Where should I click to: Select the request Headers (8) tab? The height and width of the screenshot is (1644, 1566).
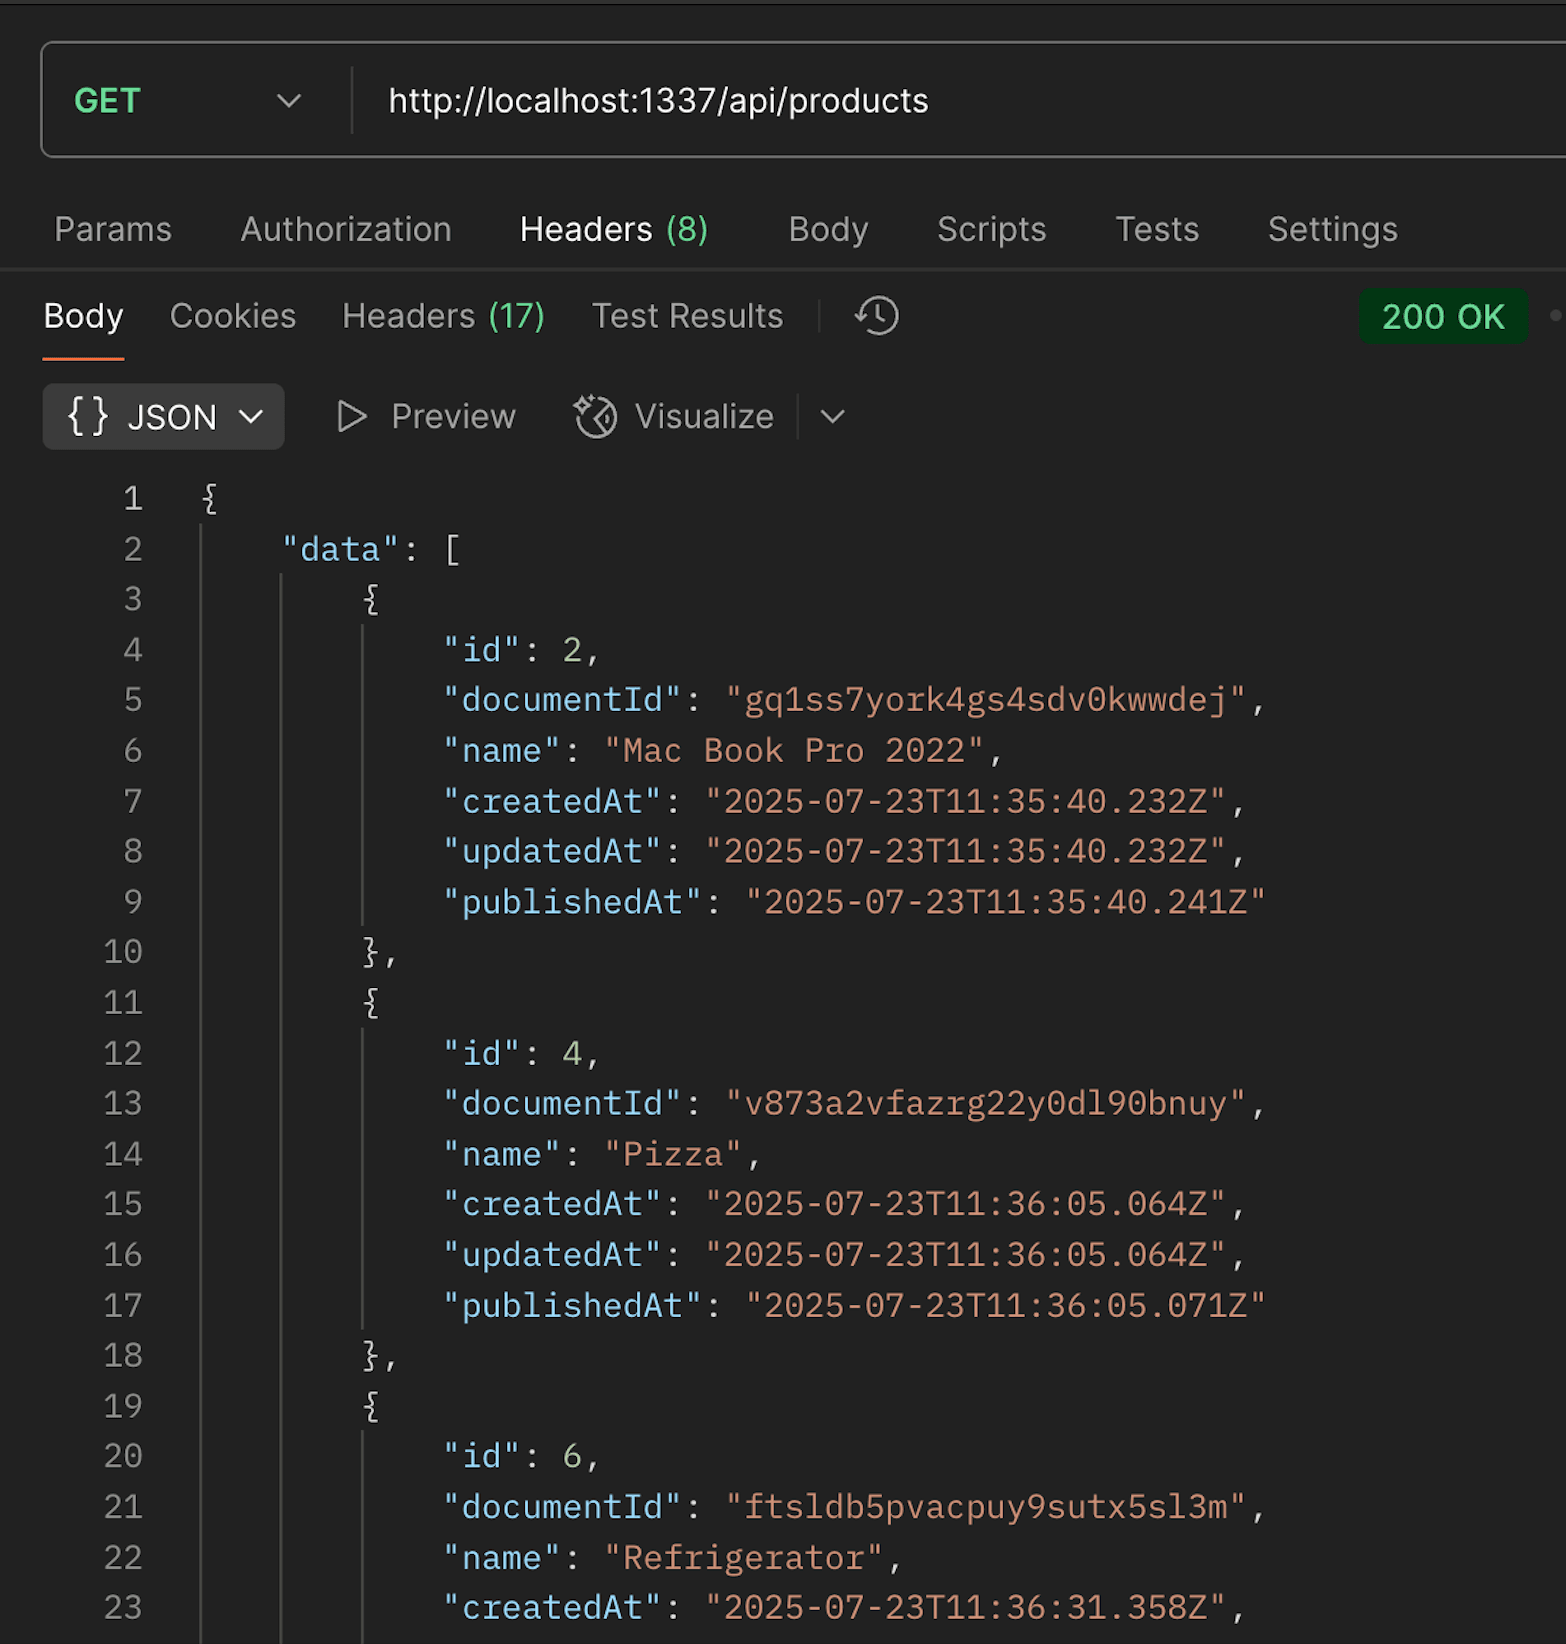613,229
